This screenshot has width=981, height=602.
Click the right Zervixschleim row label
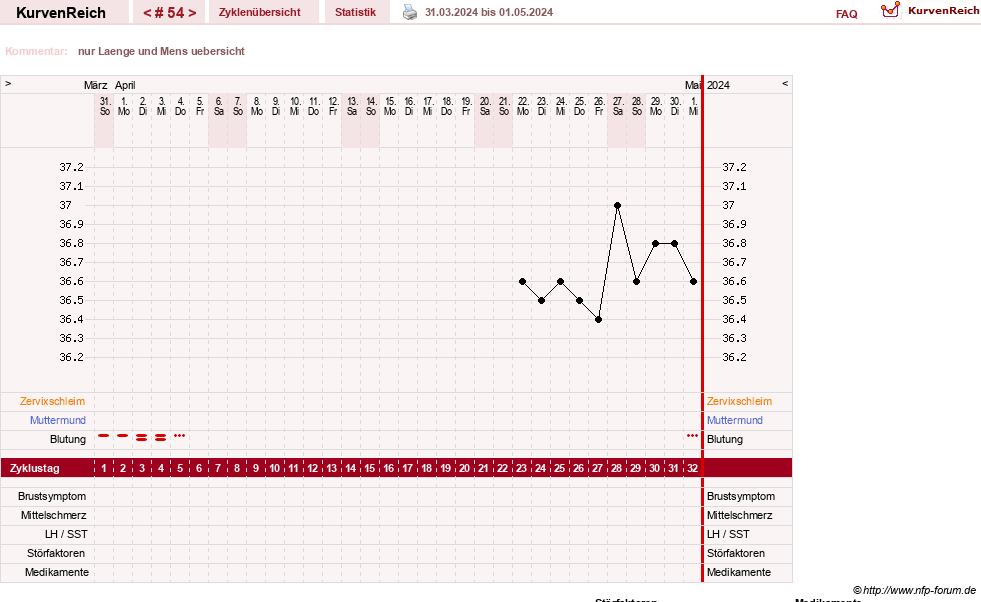click(740, 401)
